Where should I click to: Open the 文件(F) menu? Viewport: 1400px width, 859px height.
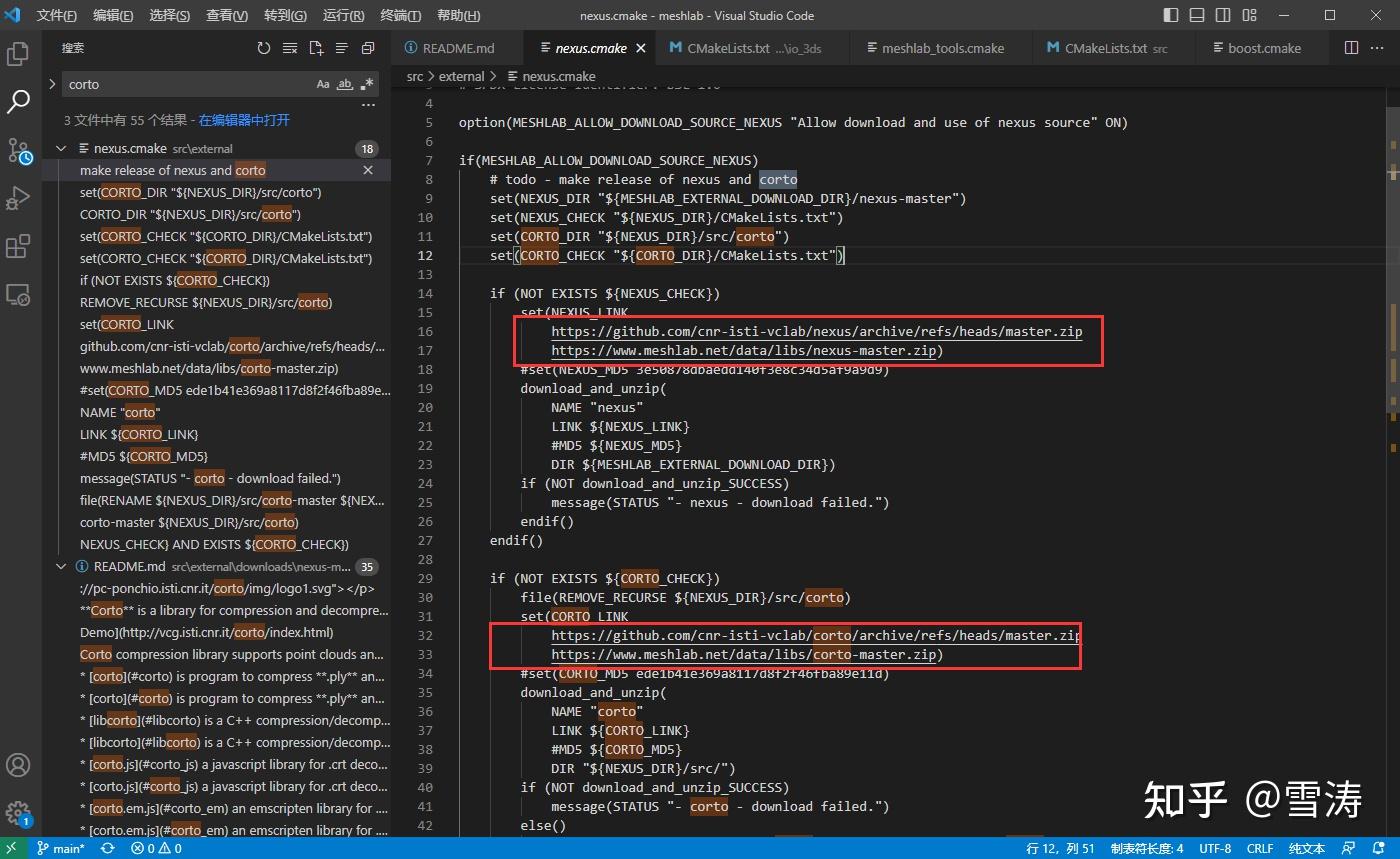[57, 15]
